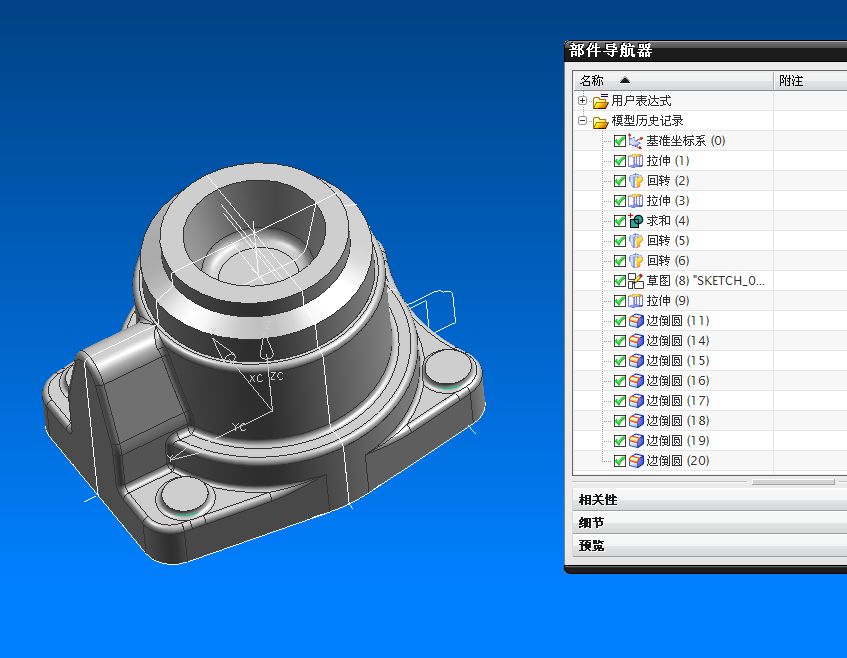Click the 拉伸 (1) extrude icon
The width and height of the screenshot is (847, 658).
(635, 161)
